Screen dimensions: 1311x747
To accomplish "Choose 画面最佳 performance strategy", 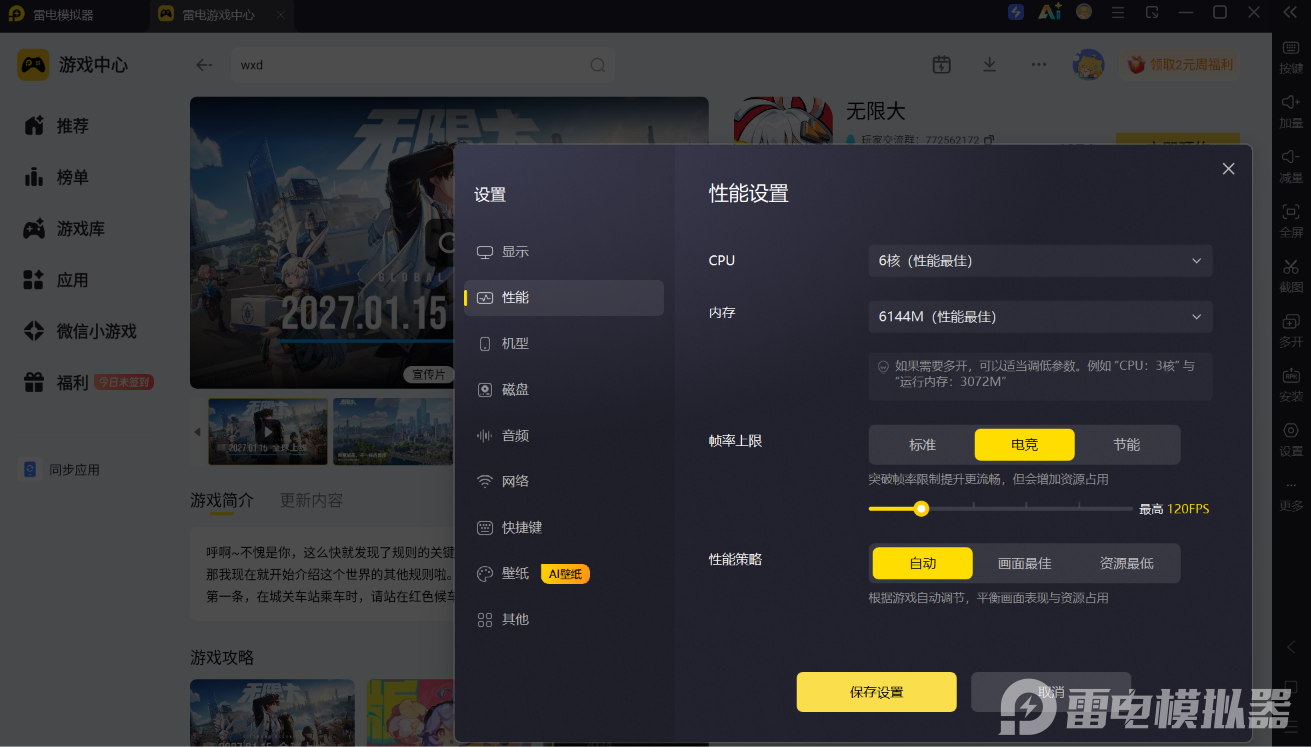I will (1025, 563).
